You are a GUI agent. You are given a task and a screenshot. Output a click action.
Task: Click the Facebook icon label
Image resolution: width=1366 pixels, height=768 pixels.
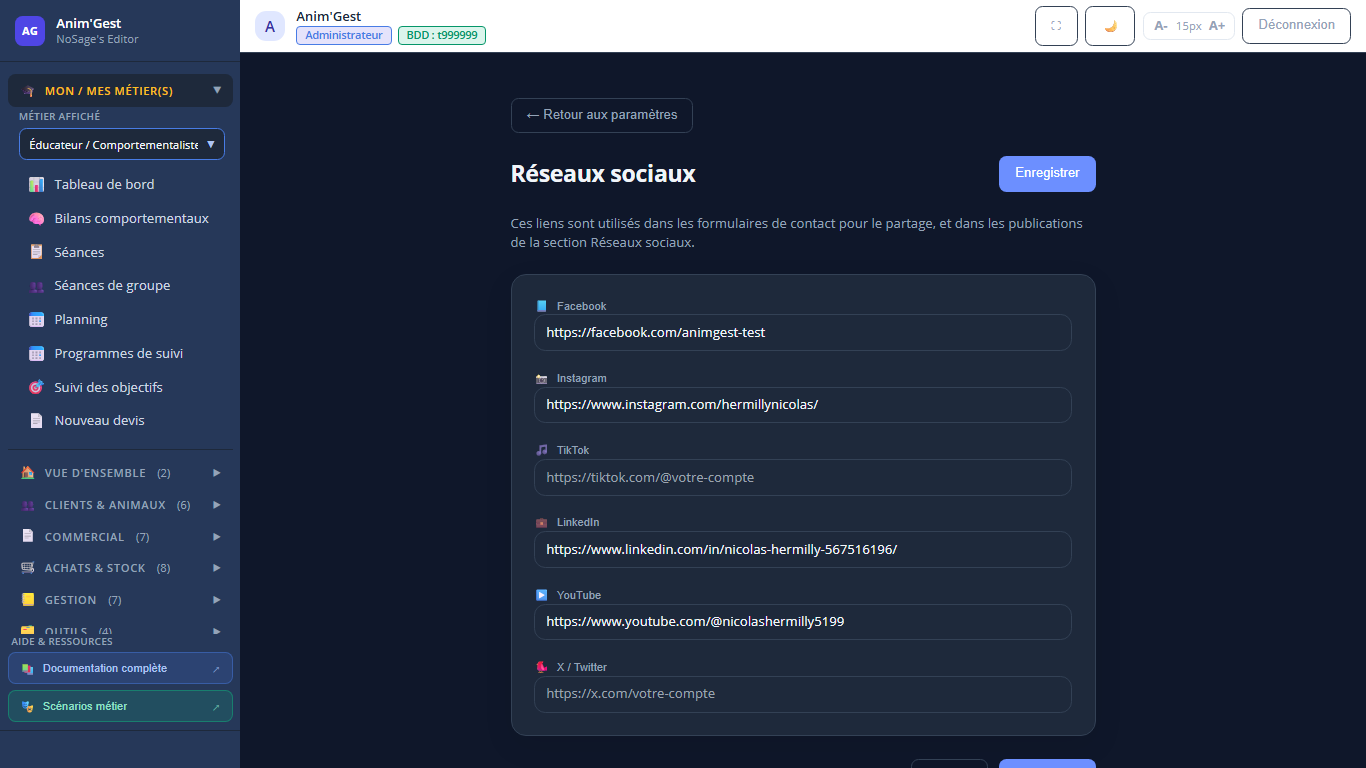[x=542, y=306]
